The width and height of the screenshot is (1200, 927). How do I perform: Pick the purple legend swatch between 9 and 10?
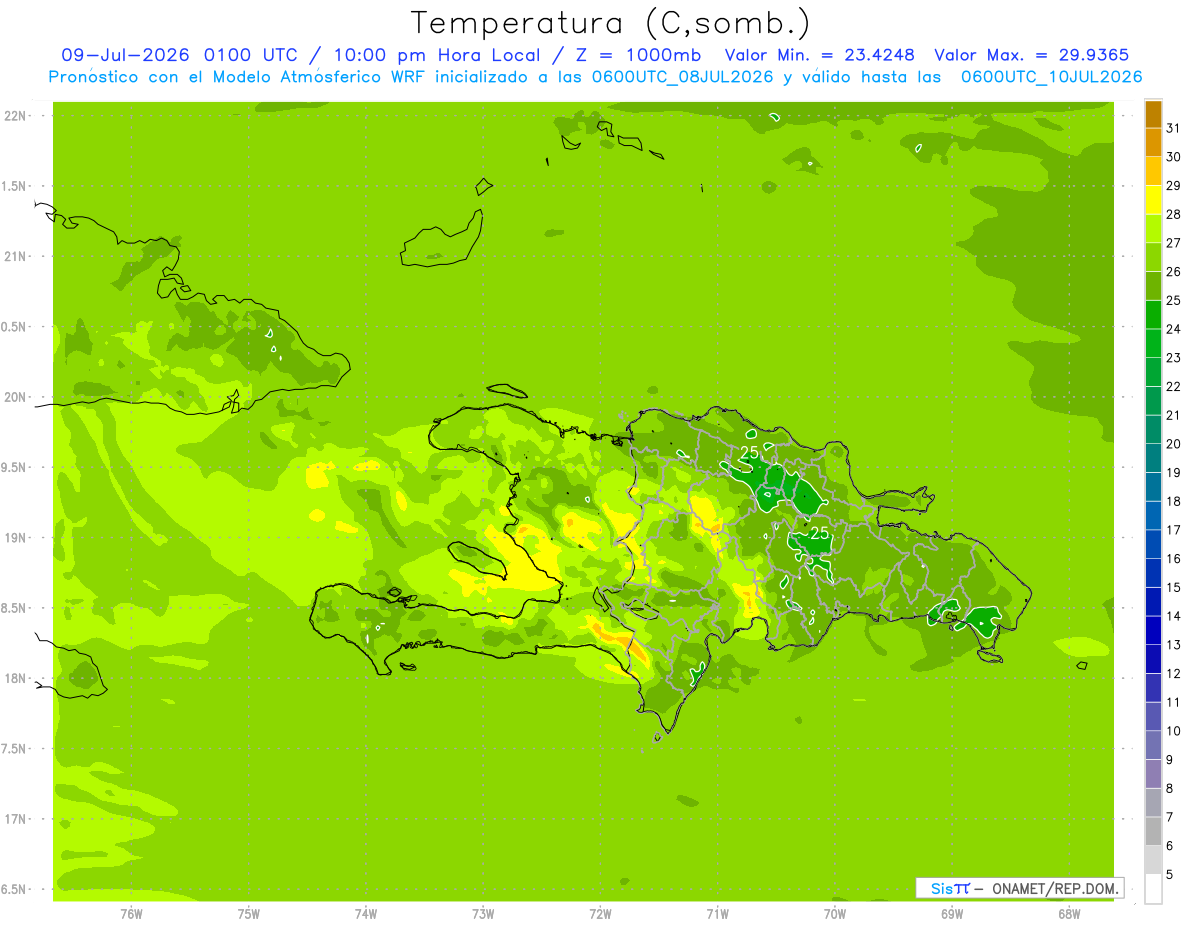tap(1153, 745)
